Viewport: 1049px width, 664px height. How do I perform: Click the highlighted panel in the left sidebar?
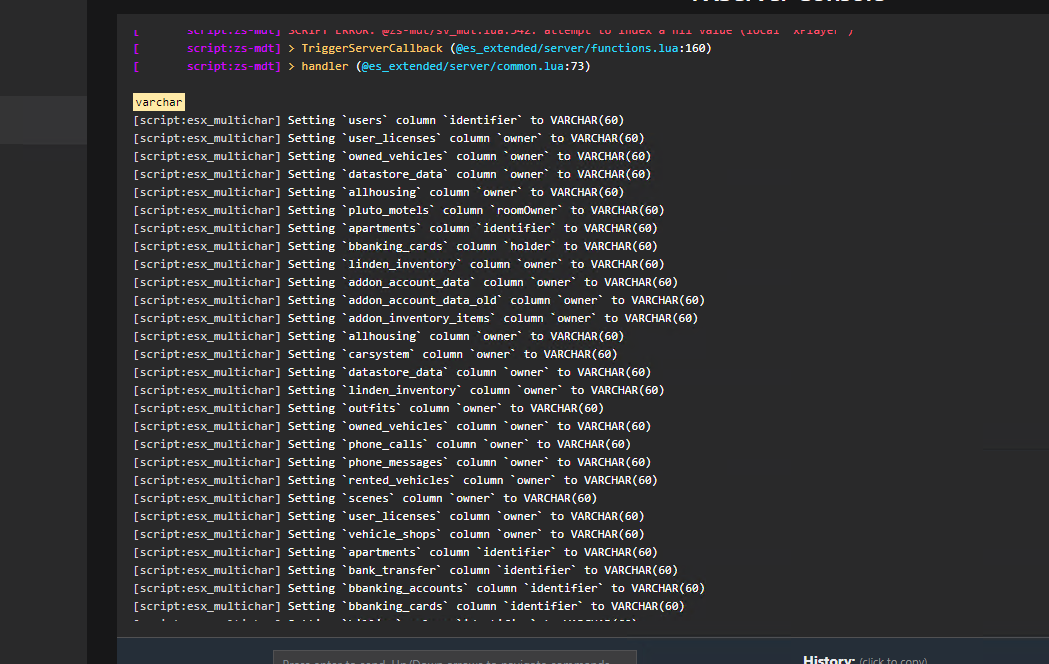click(42, 120)
